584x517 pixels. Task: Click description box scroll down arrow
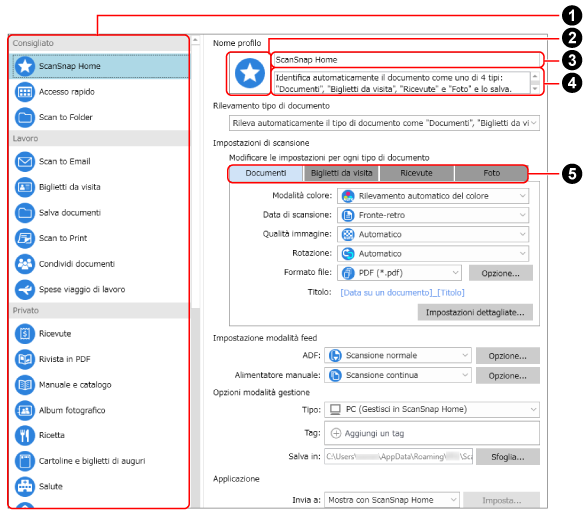pos(535,89)
